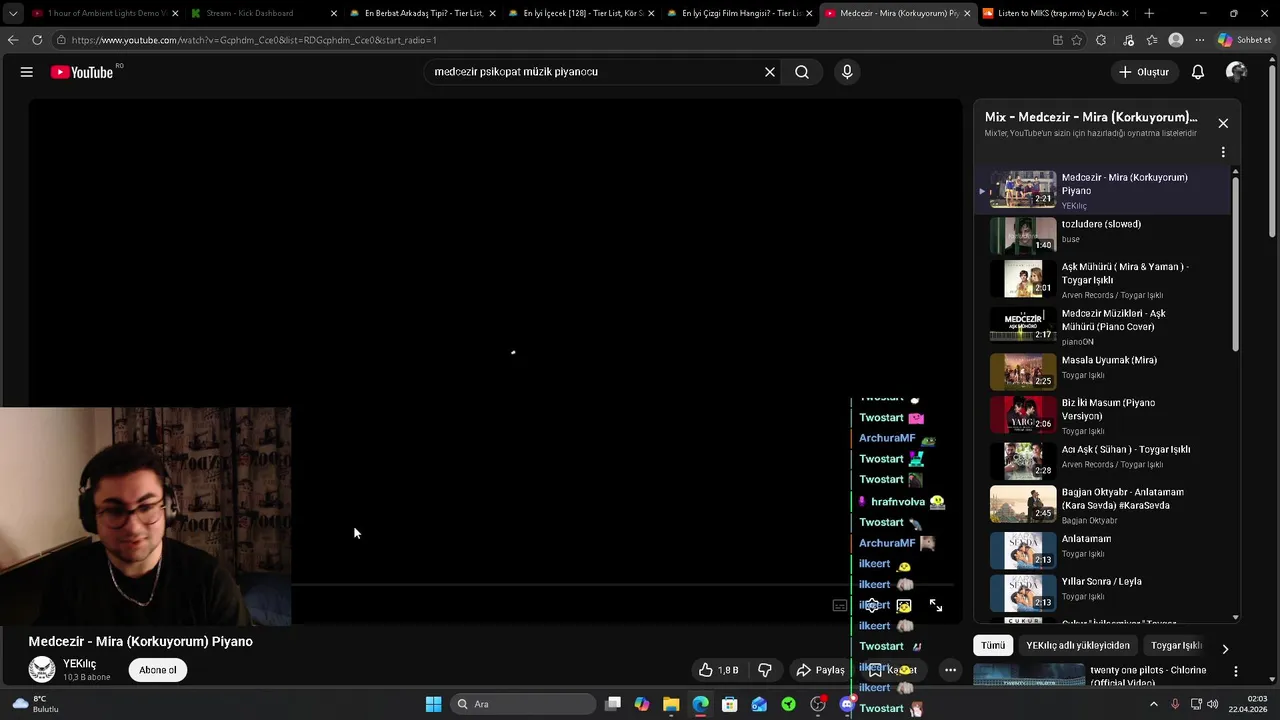Open browser favorites list icon
Screen dimensions: 1280x720
1152,40
